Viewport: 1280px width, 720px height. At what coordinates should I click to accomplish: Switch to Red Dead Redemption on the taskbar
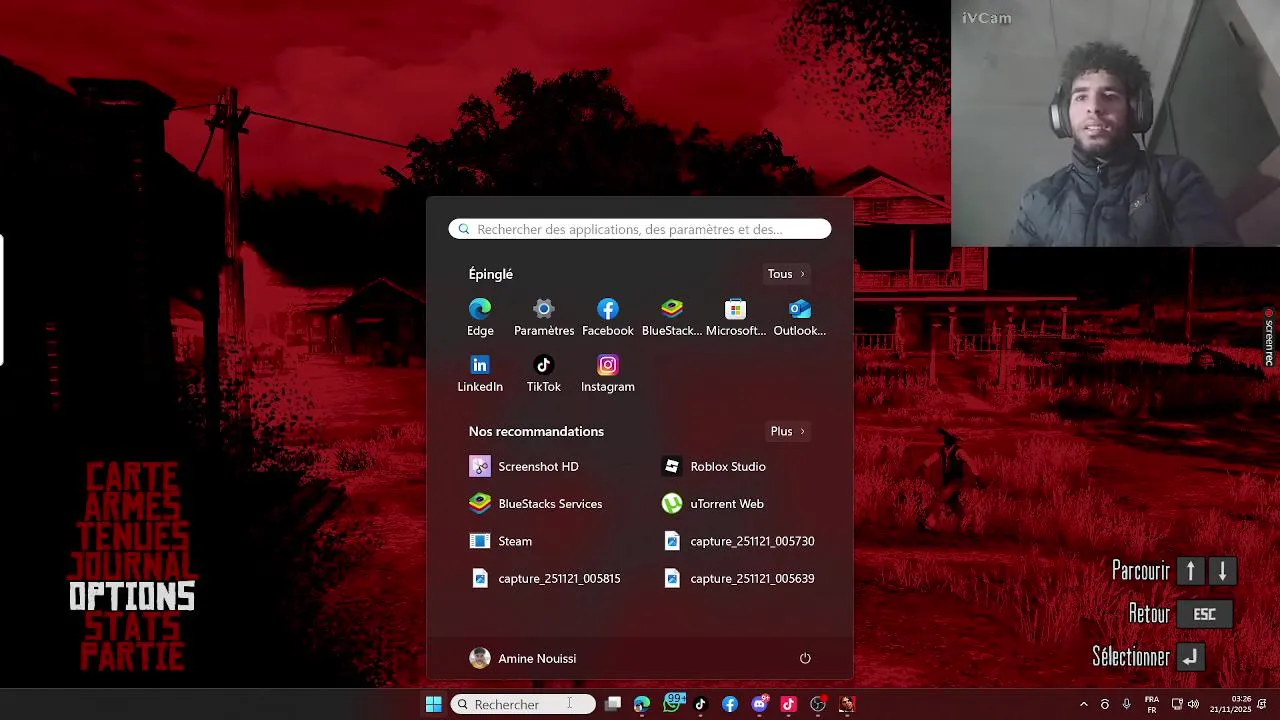[847, 704]
